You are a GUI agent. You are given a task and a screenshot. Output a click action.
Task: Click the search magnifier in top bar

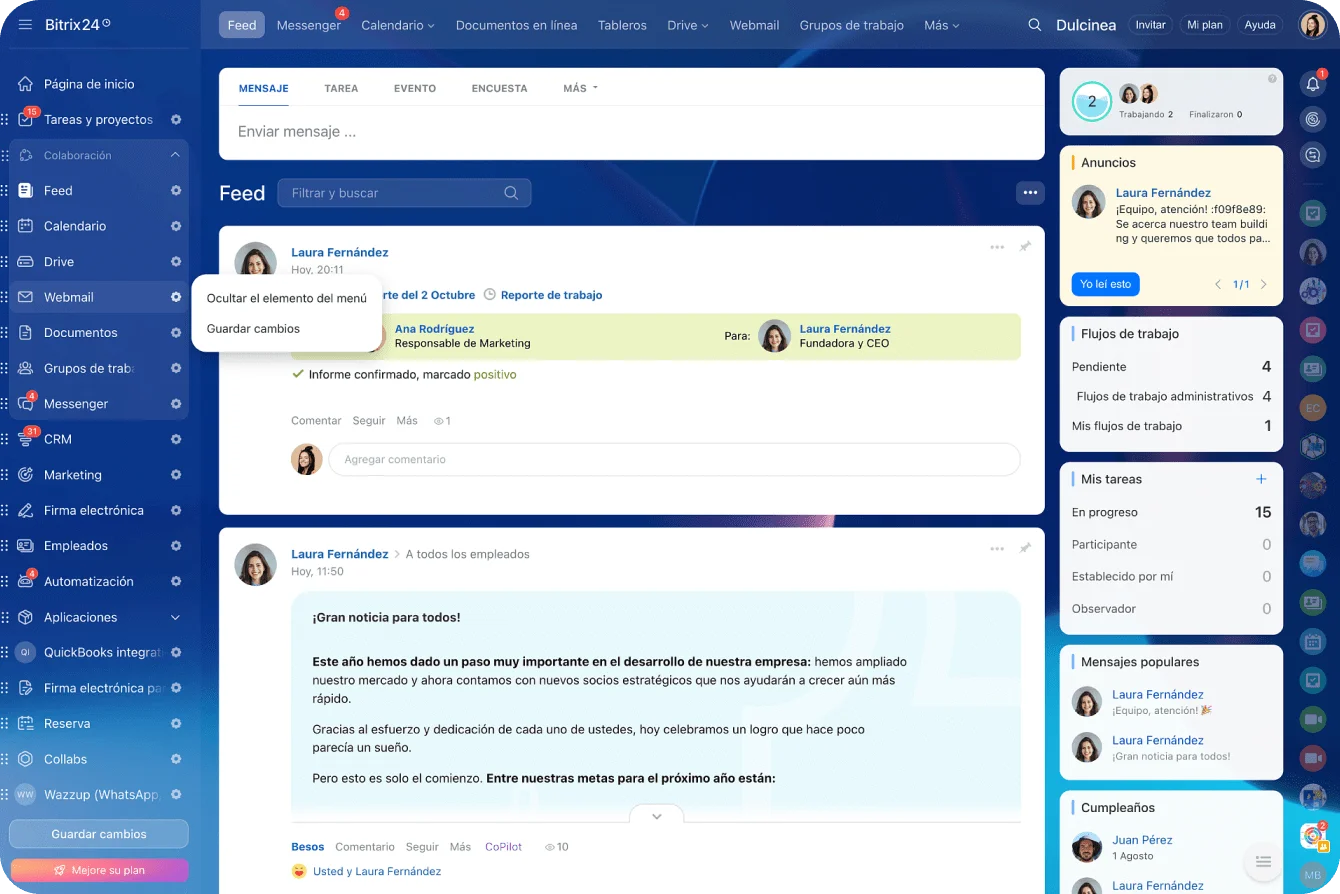click(1034, 25)
